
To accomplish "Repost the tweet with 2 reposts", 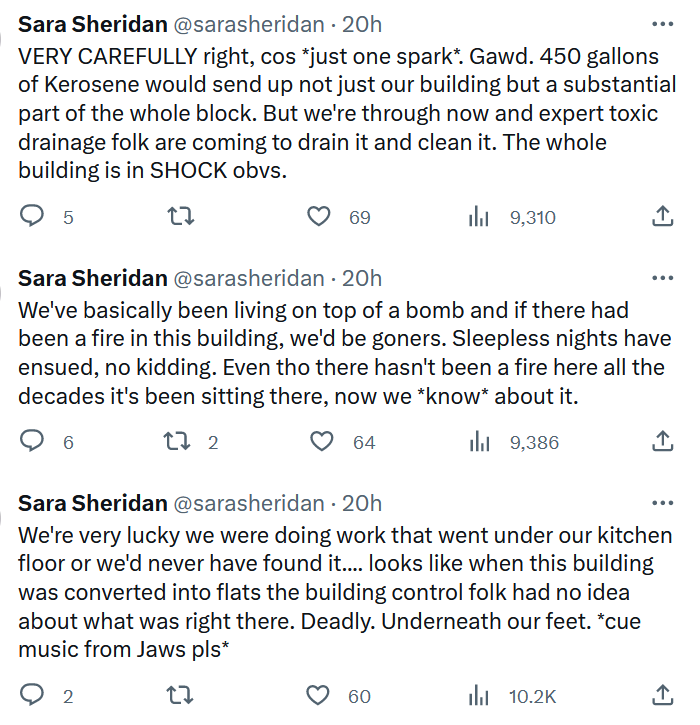I will [179, 441].
